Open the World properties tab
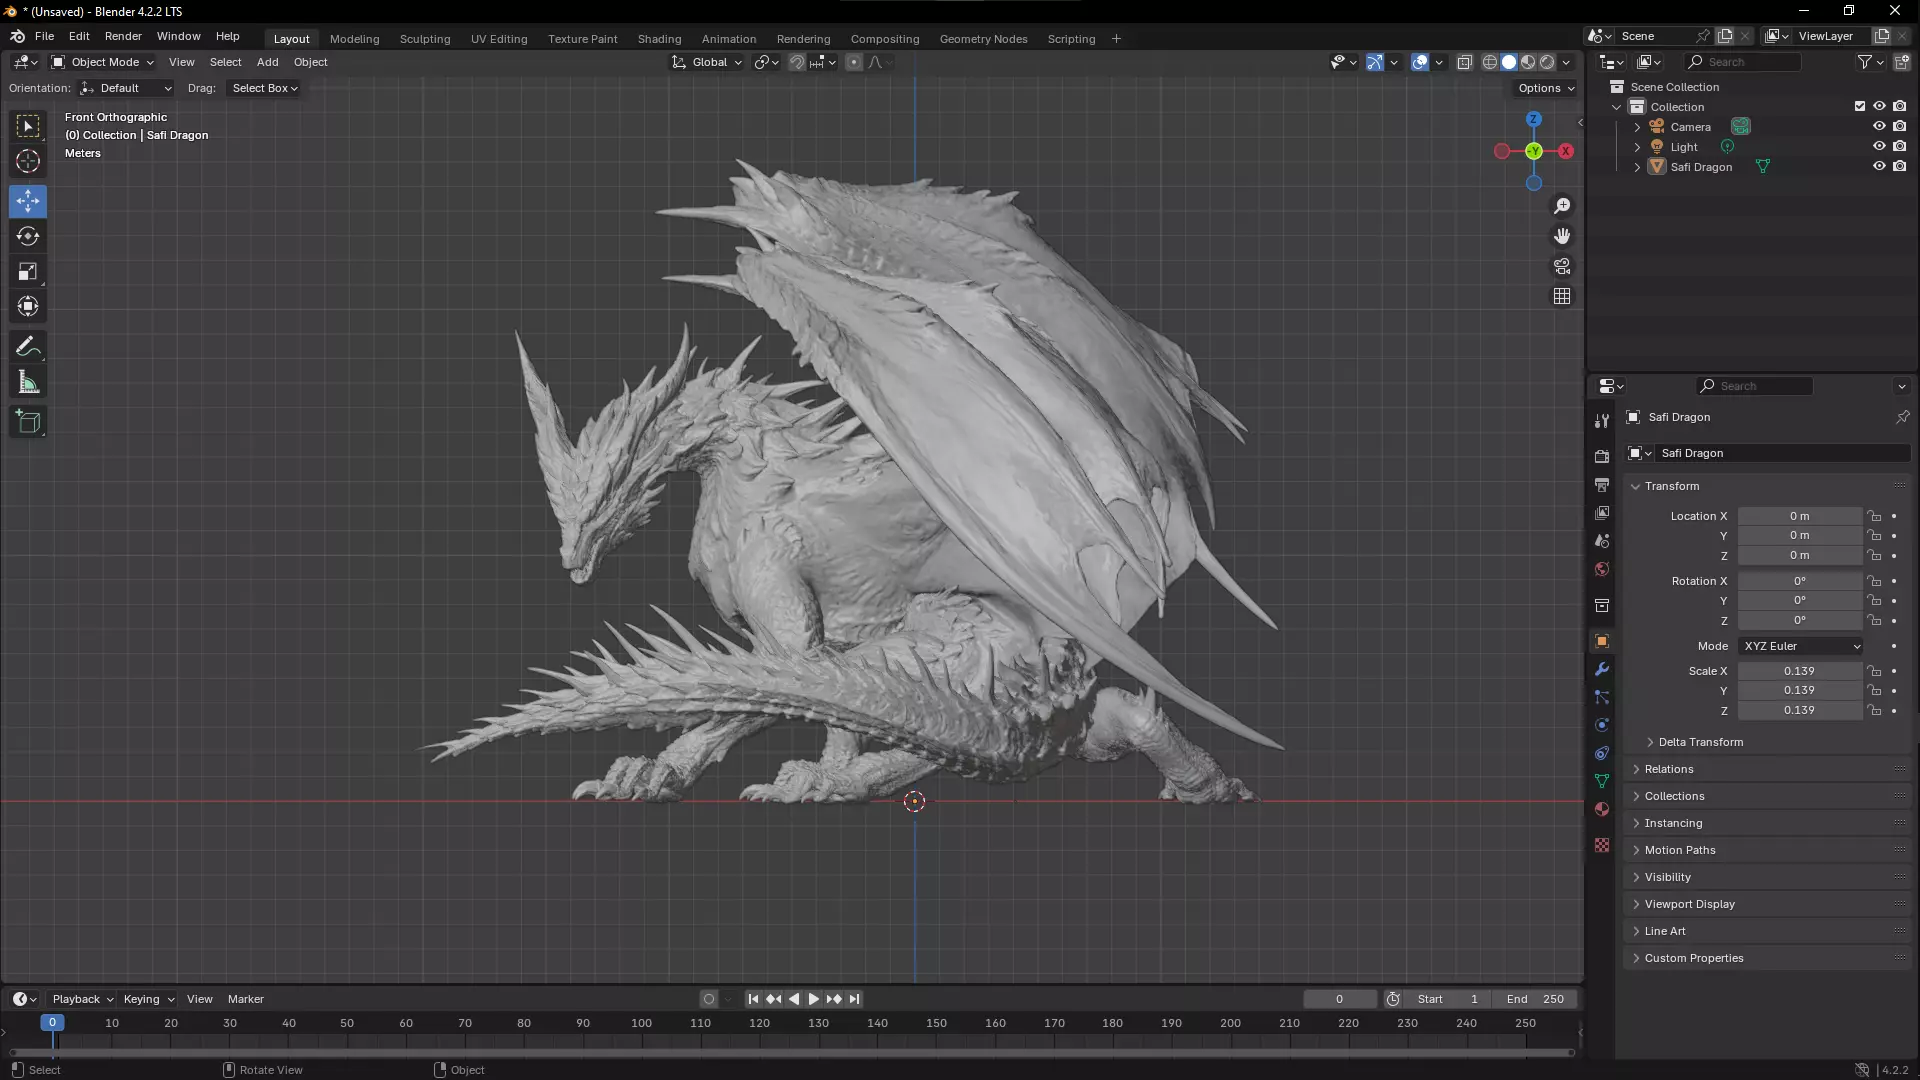 1602,569
